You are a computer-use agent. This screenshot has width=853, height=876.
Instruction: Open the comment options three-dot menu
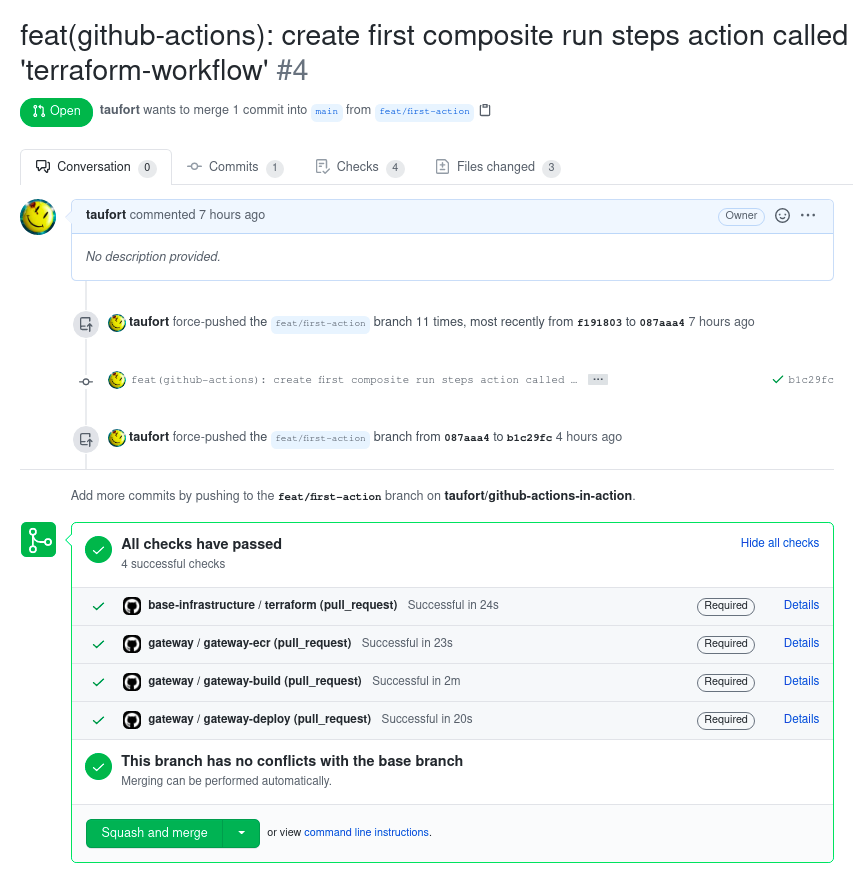pyautogui.click(x=808, y=215)
